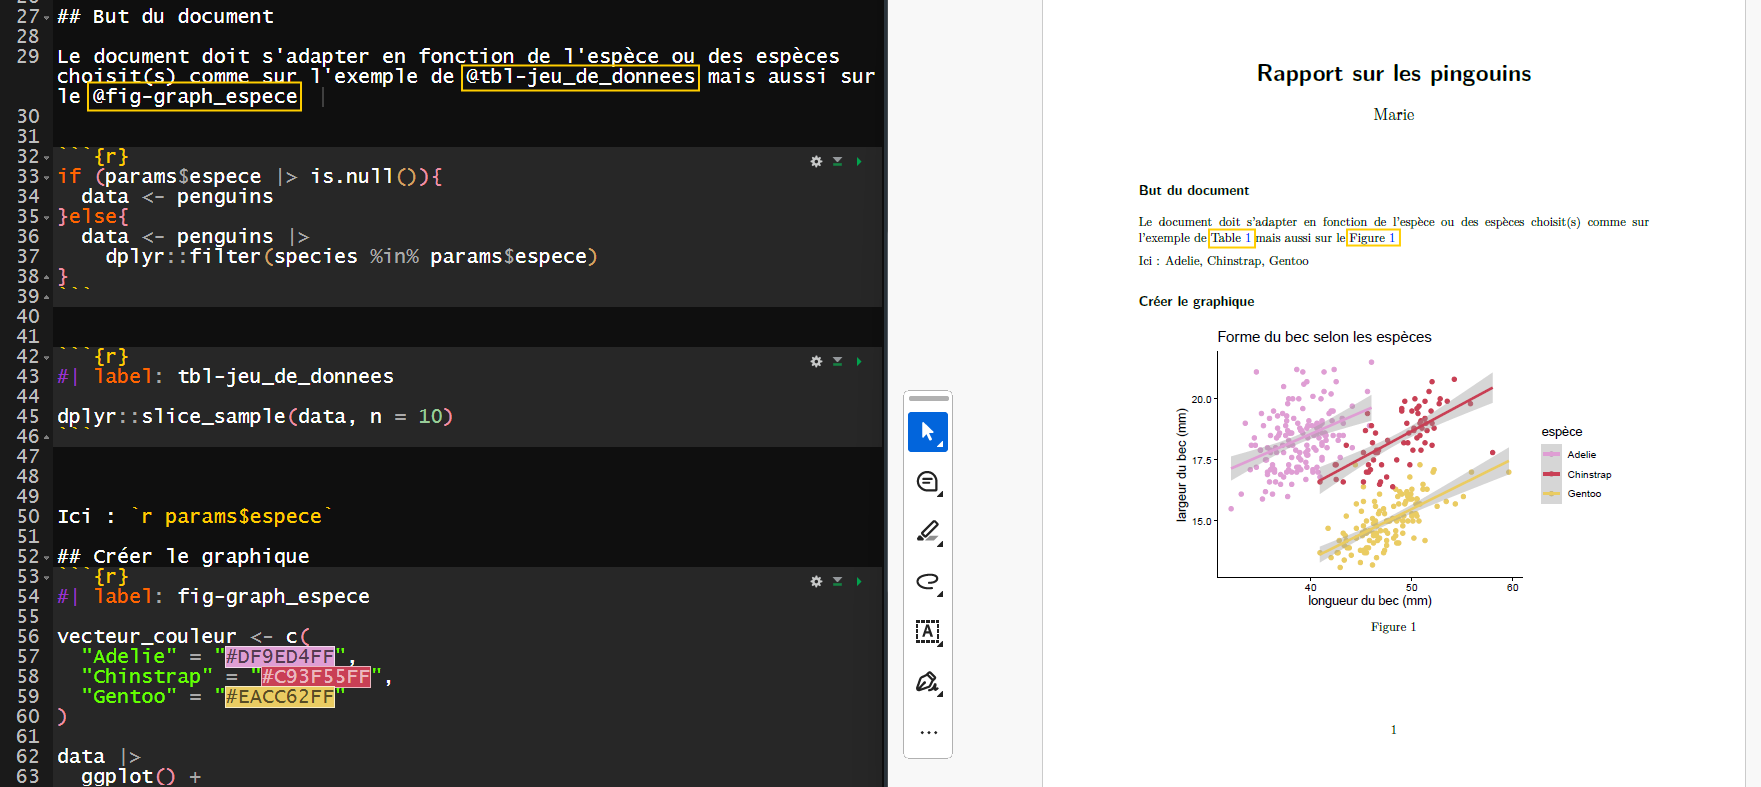This screenshot has width=1761, height=787.
Task: Click the #DF9ED4FF Adelie color preview
Action: click(x=280, y=657)
